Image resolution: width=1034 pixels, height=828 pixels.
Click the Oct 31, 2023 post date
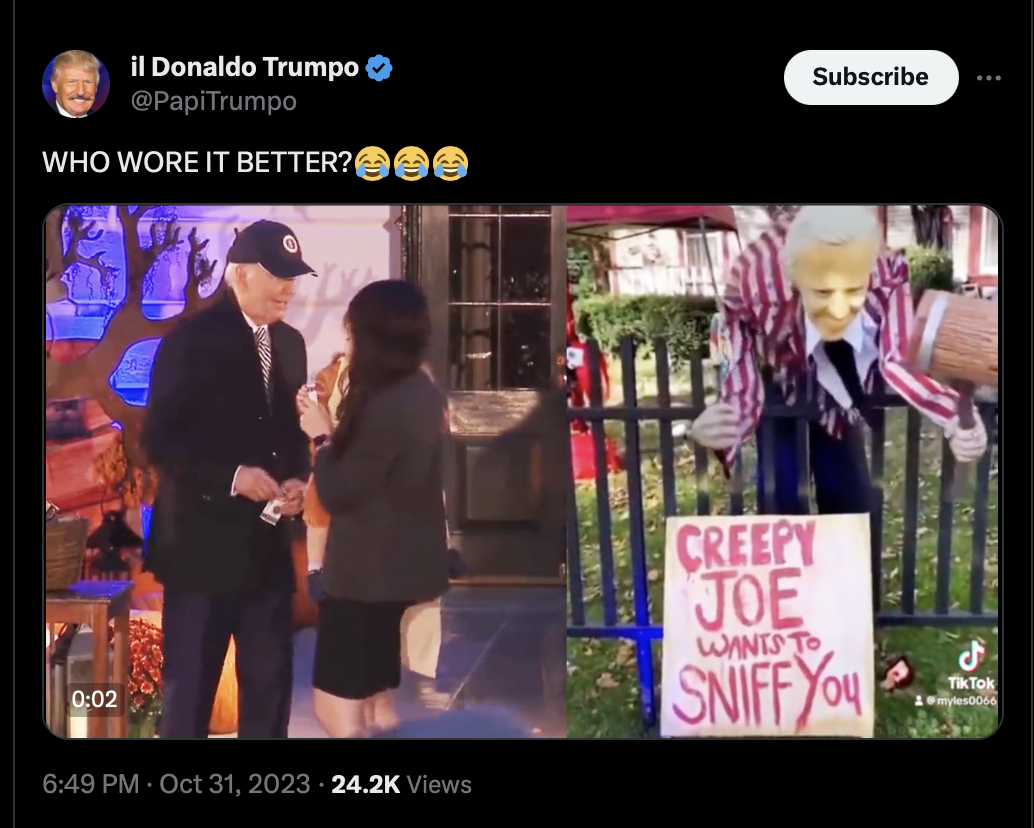(235, 784)
